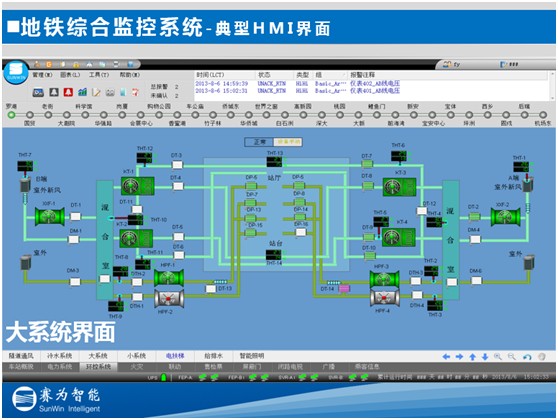
Task: Open the 工具(T) menu
Action: point(99,75)
